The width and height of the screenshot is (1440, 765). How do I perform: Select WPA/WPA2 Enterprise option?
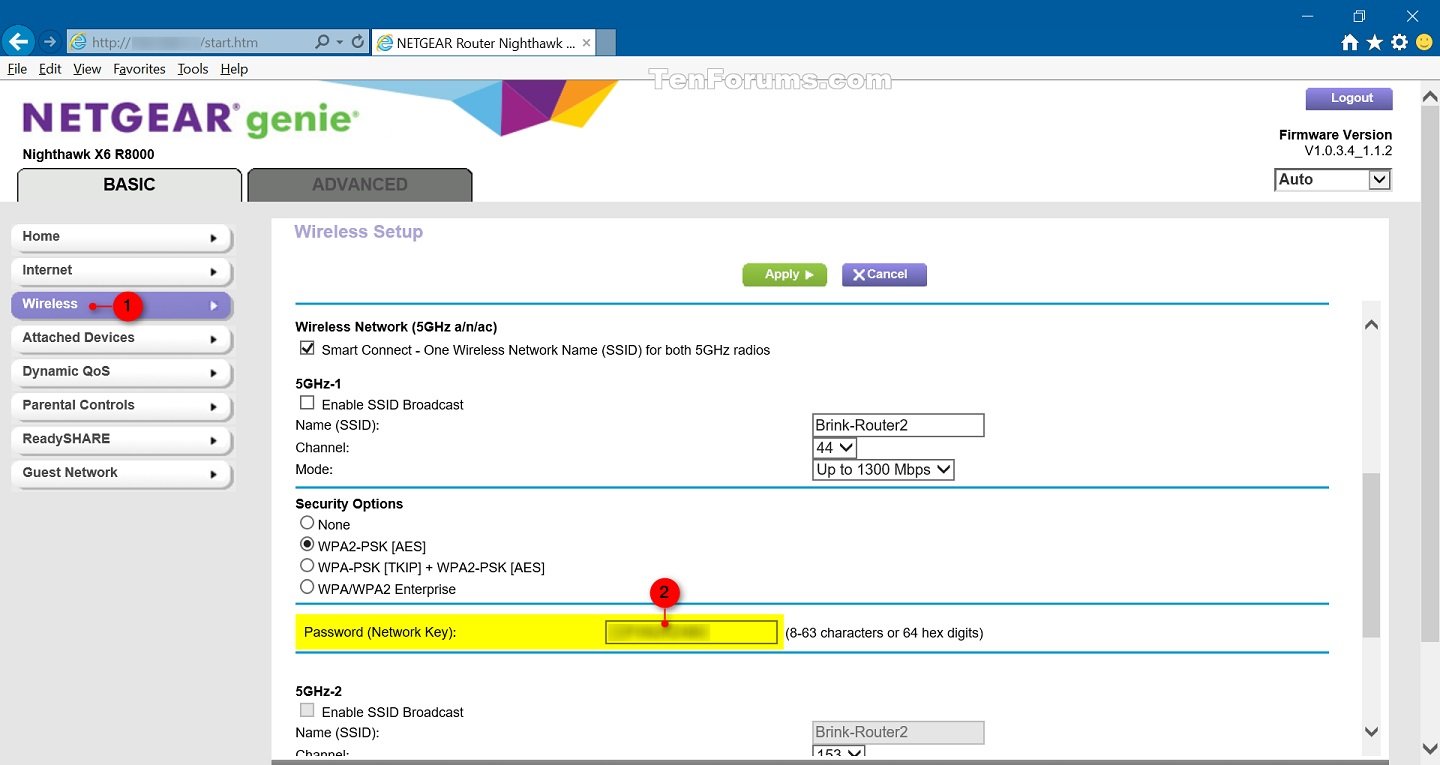(x=307, y=588)
